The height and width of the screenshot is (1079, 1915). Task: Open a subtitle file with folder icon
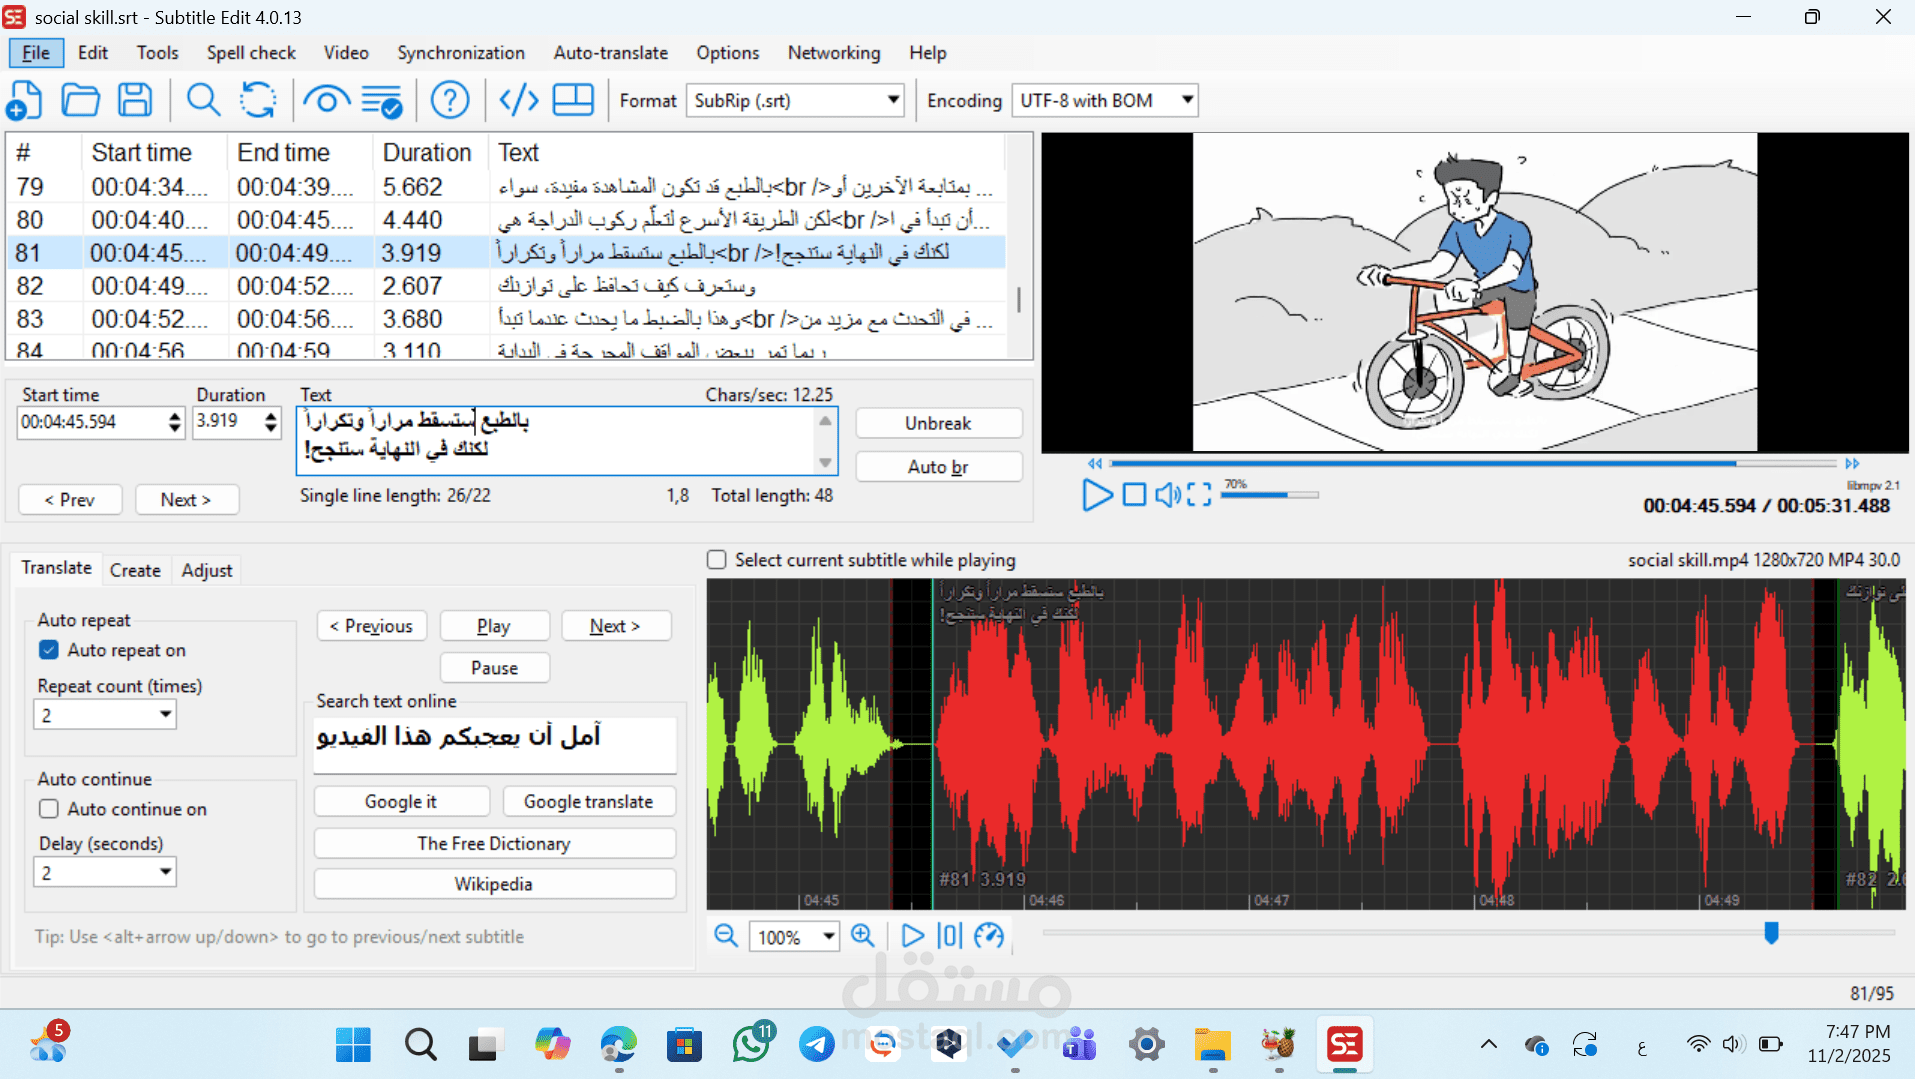(80, 100)
